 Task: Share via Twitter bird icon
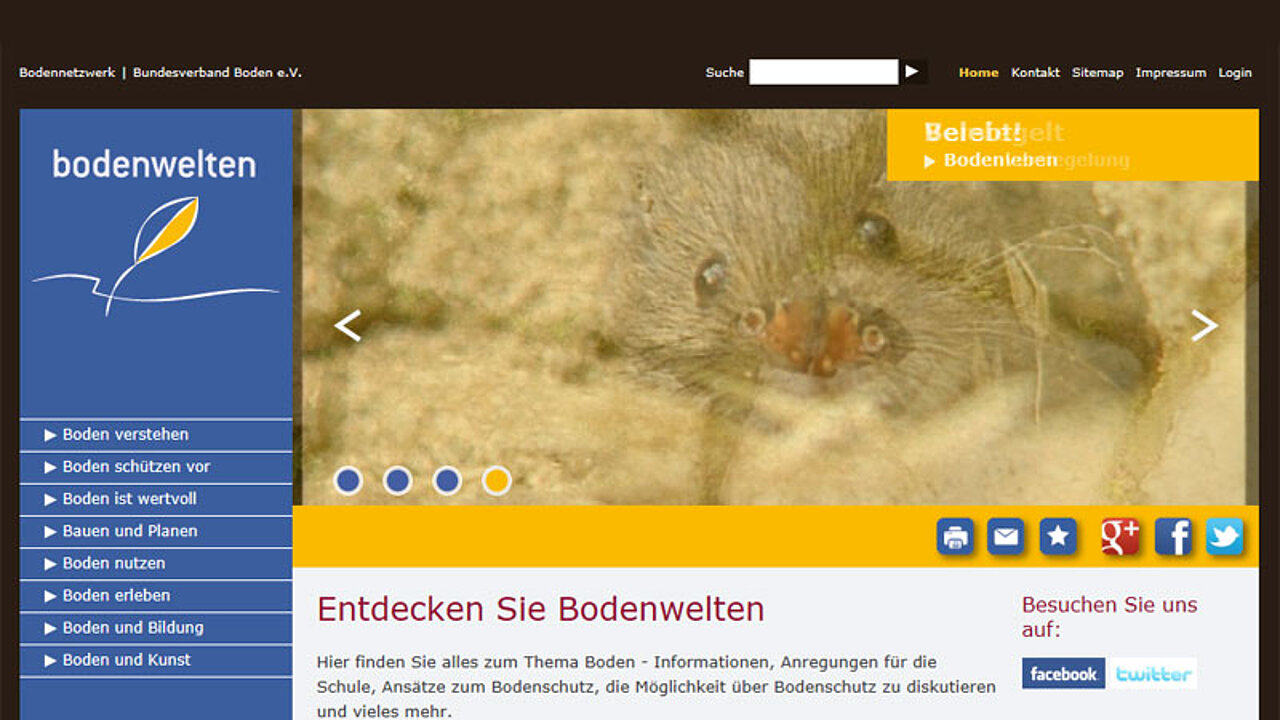click(1224, 537)
